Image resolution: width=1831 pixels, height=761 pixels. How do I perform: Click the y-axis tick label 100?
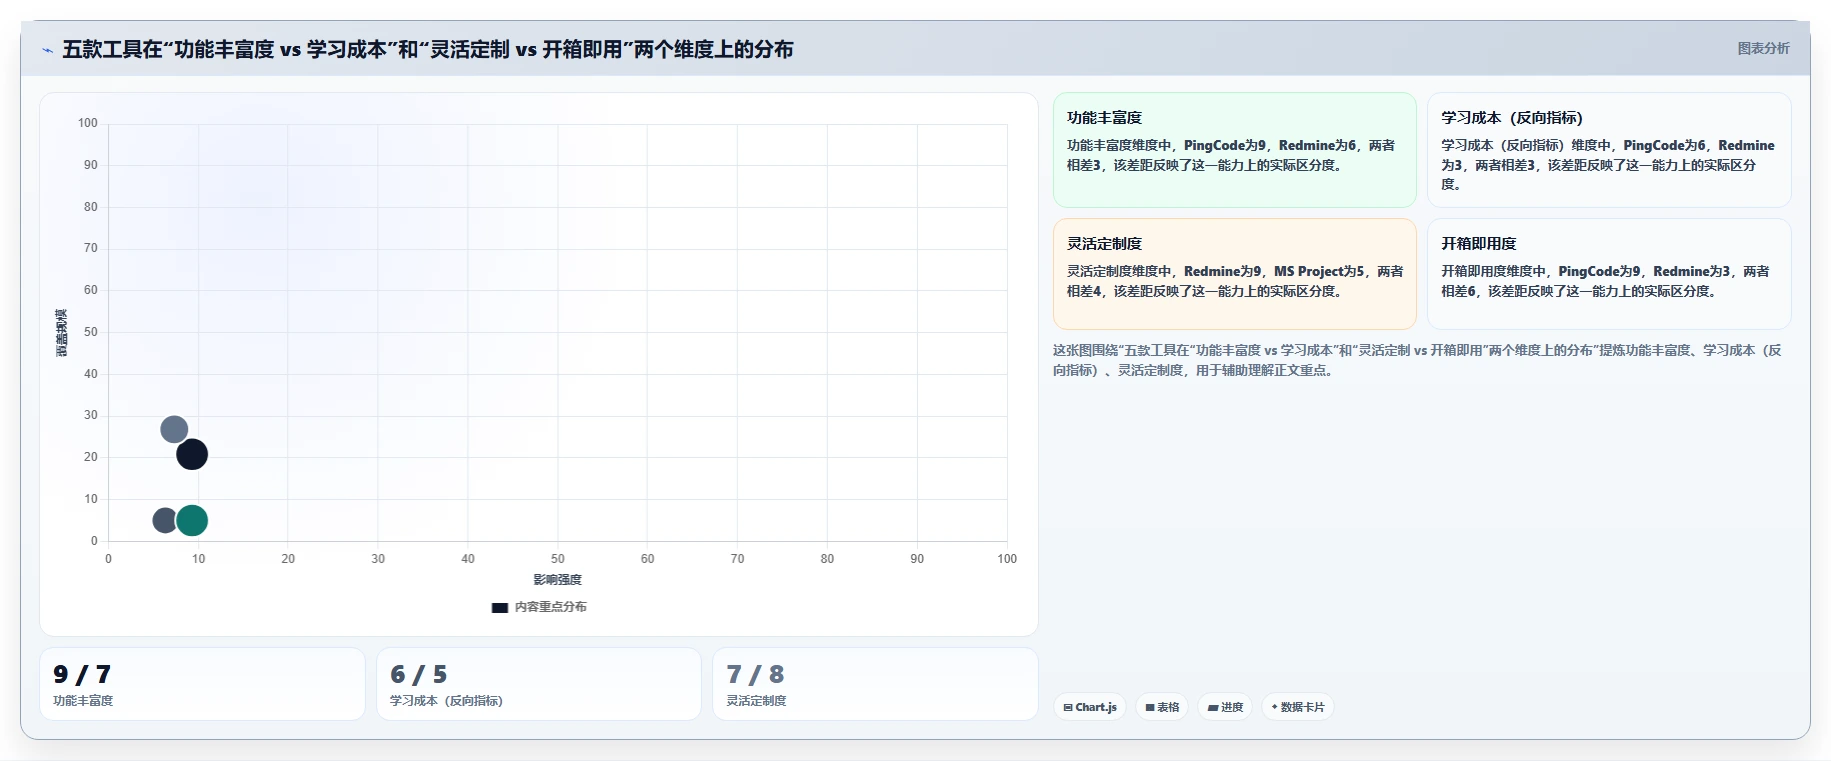coord(88,123)
